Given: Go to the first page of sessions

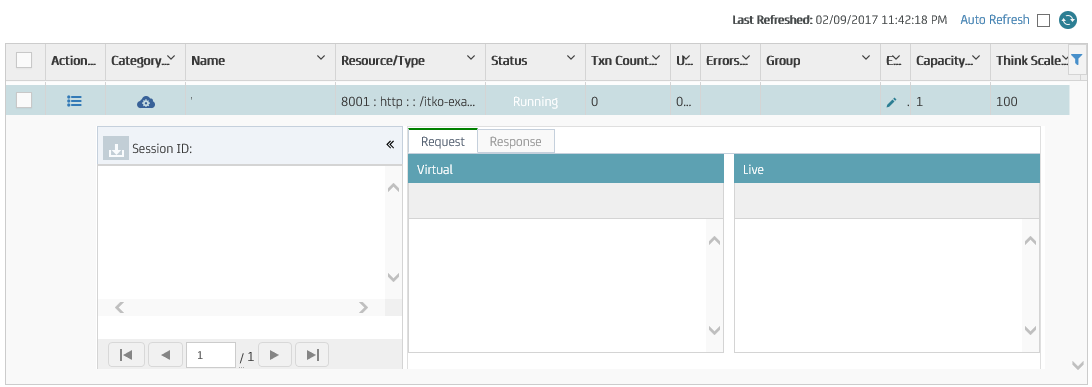Looking at the screenshot, I should tap(126, 355).
